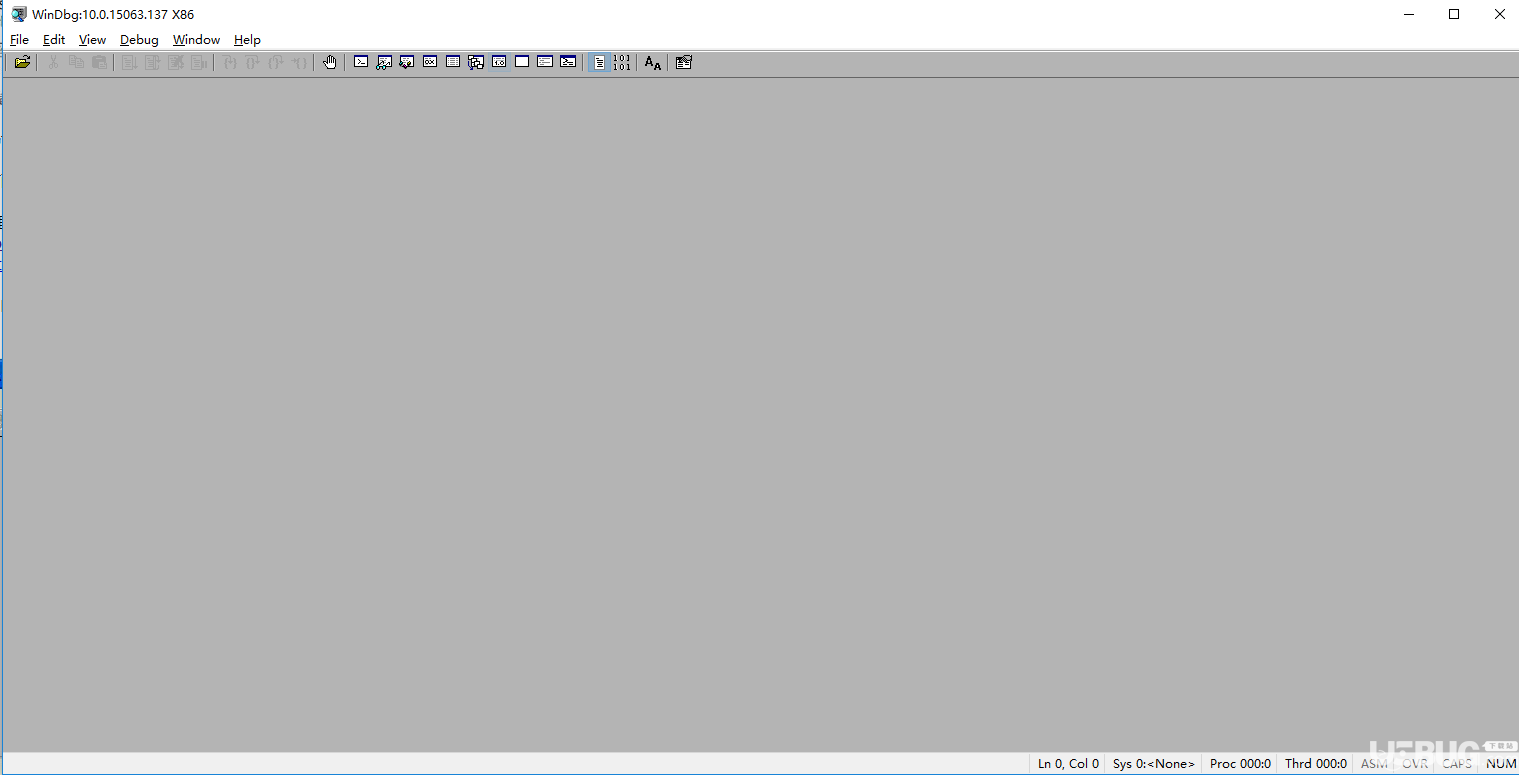Screen dimensions: 1519x775
Task: Click the ASM status bar indicator
Action: click(1374, 764)
